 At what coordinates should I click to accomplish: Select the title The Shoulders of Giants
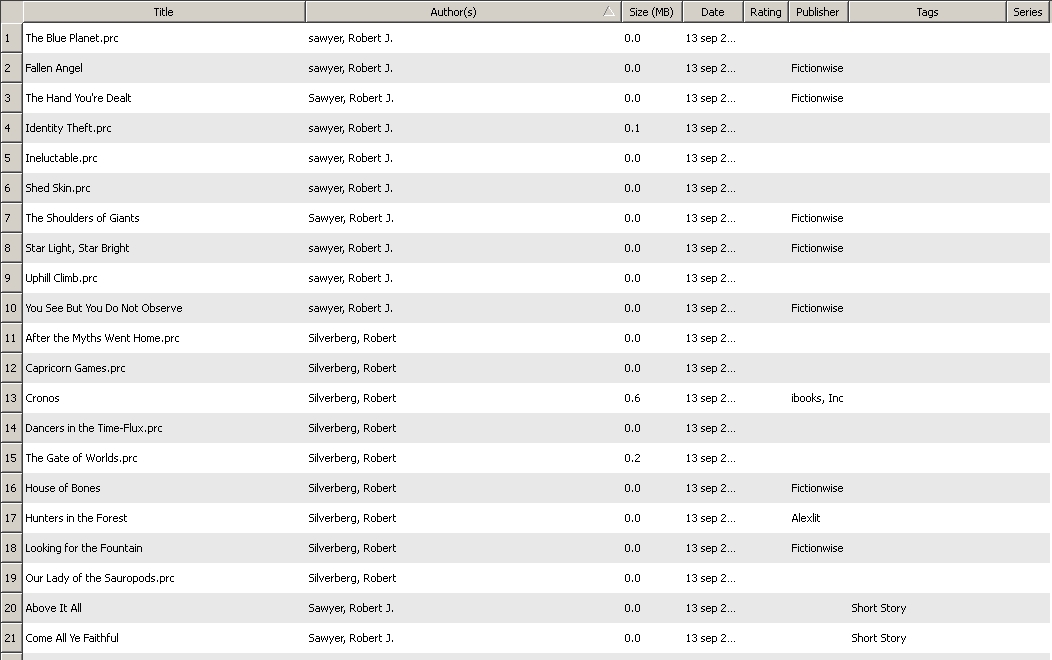(83, 218)
